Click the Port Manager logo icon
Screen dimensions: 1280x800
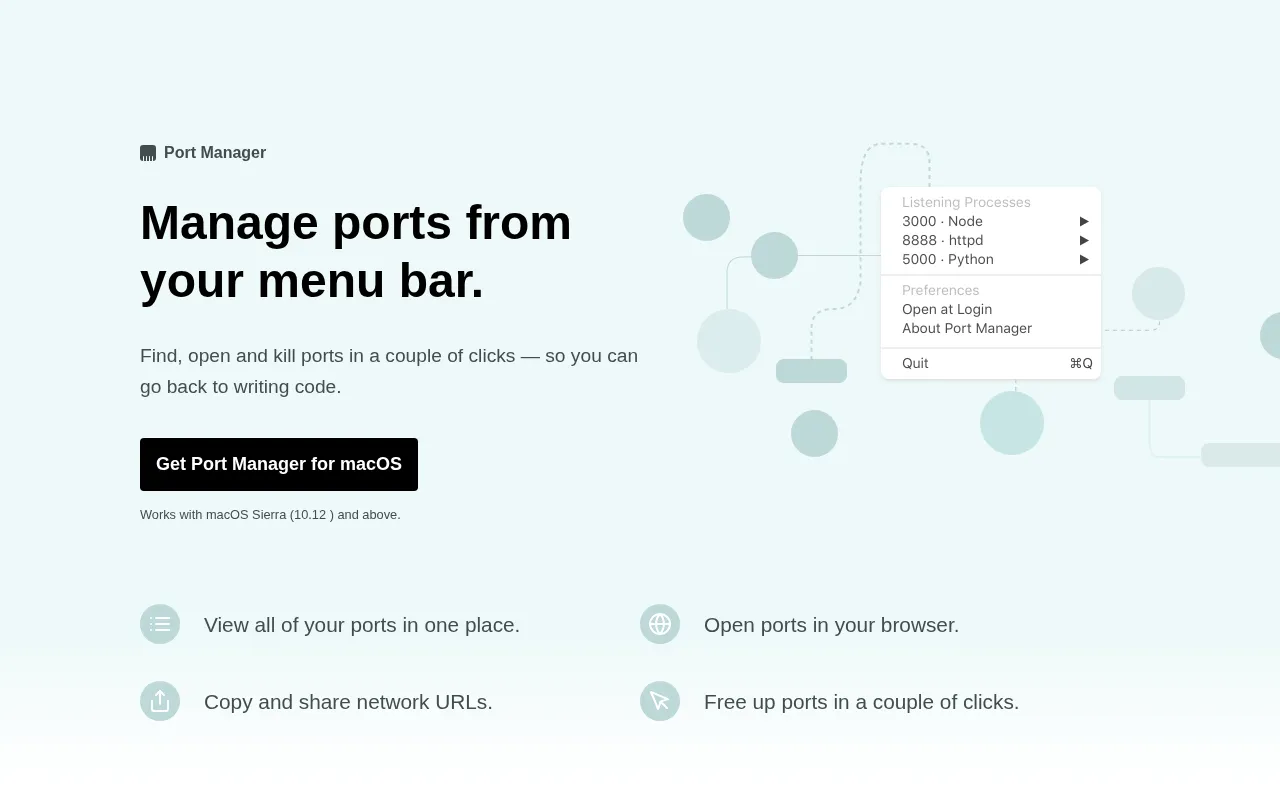[148, 153]
